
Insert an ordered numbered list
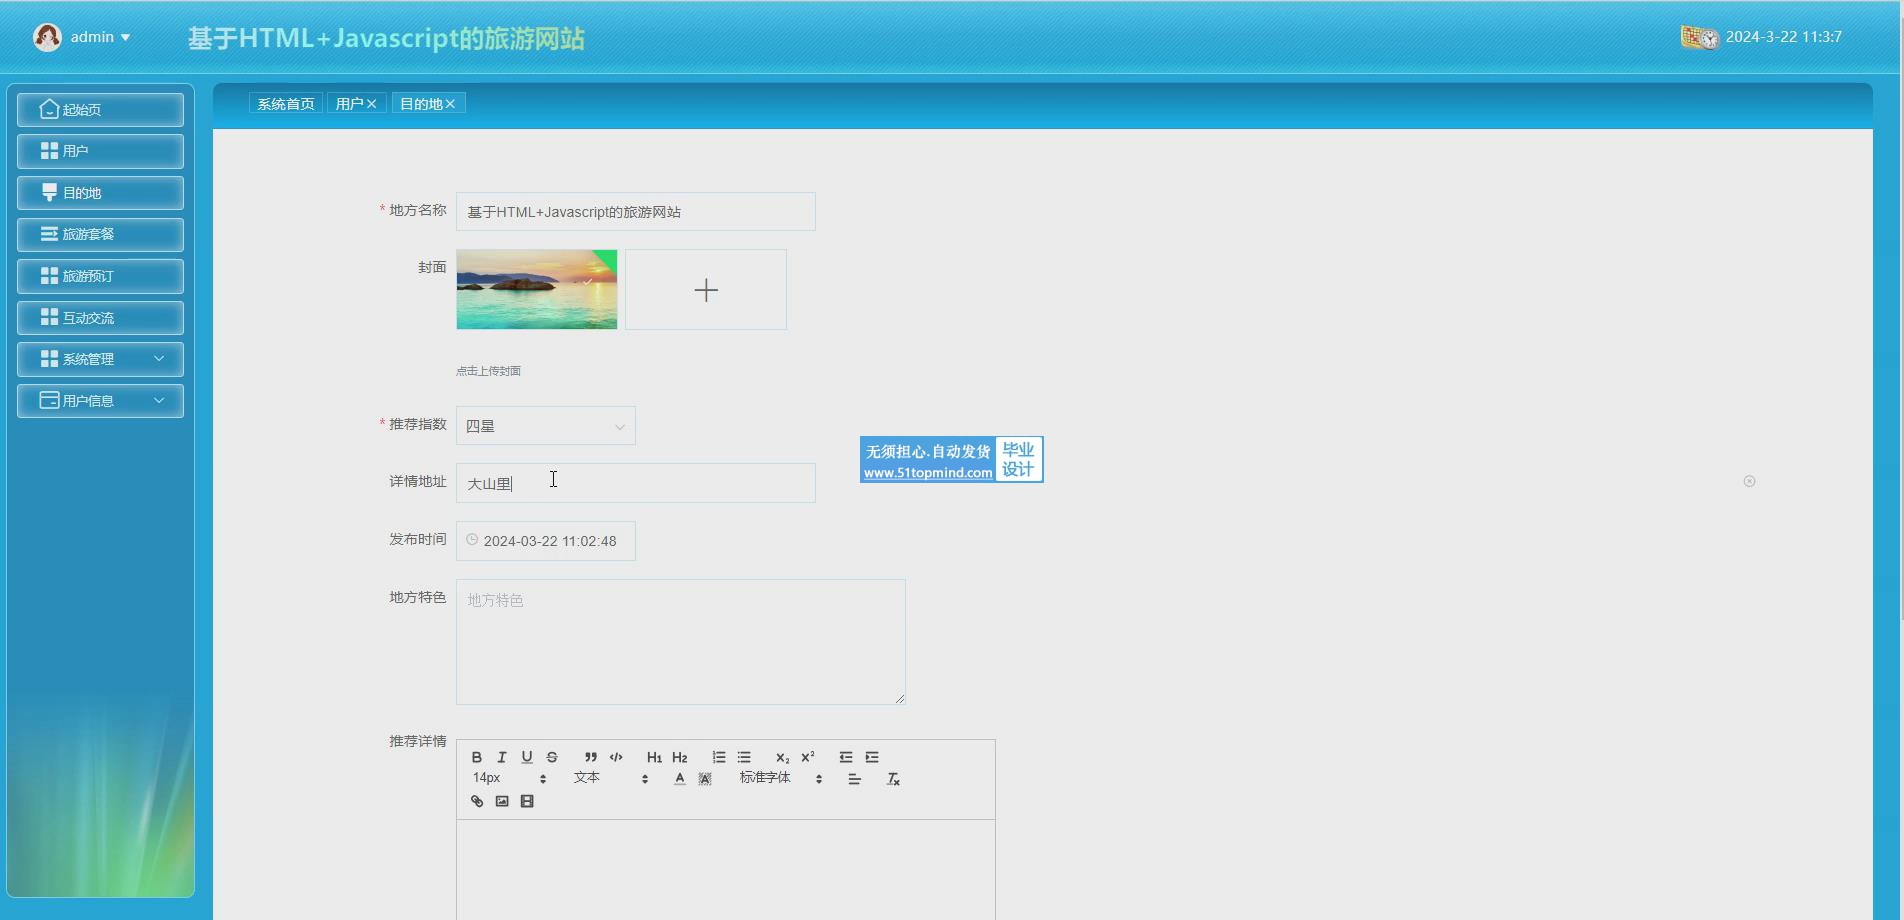719,757
